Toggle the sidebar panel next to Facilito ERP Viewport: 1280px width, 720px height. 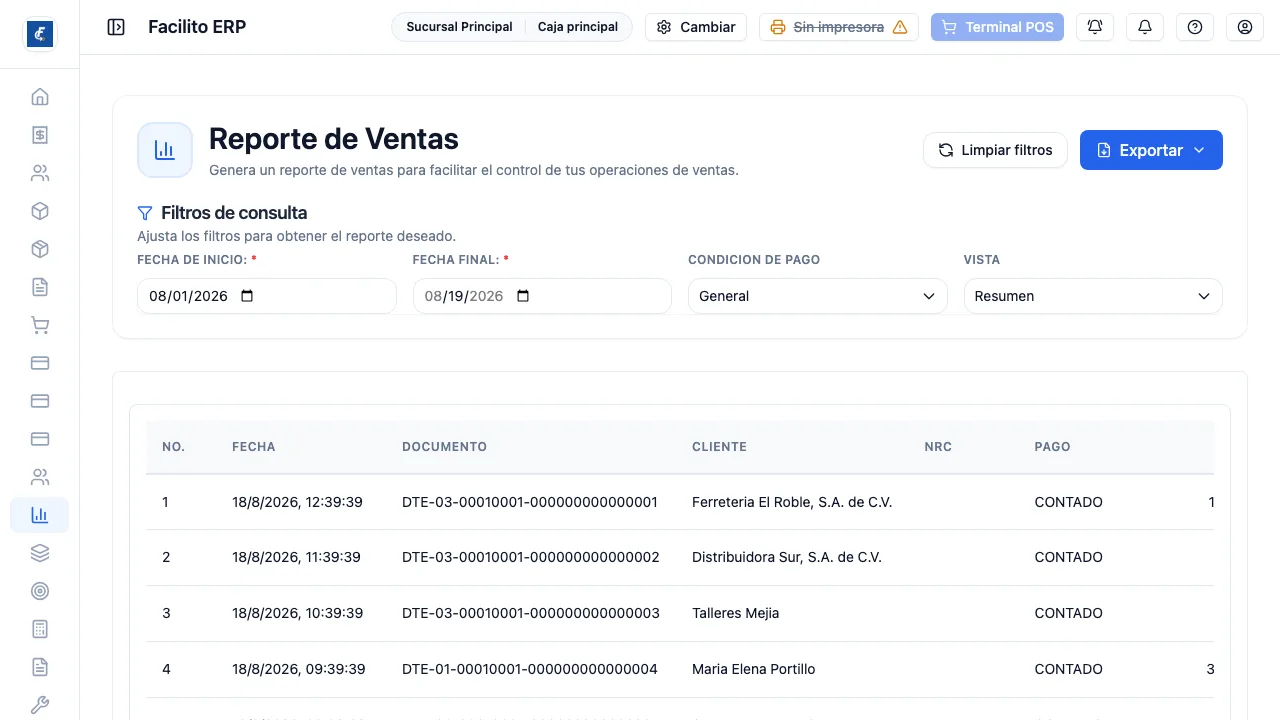point(116,27)
